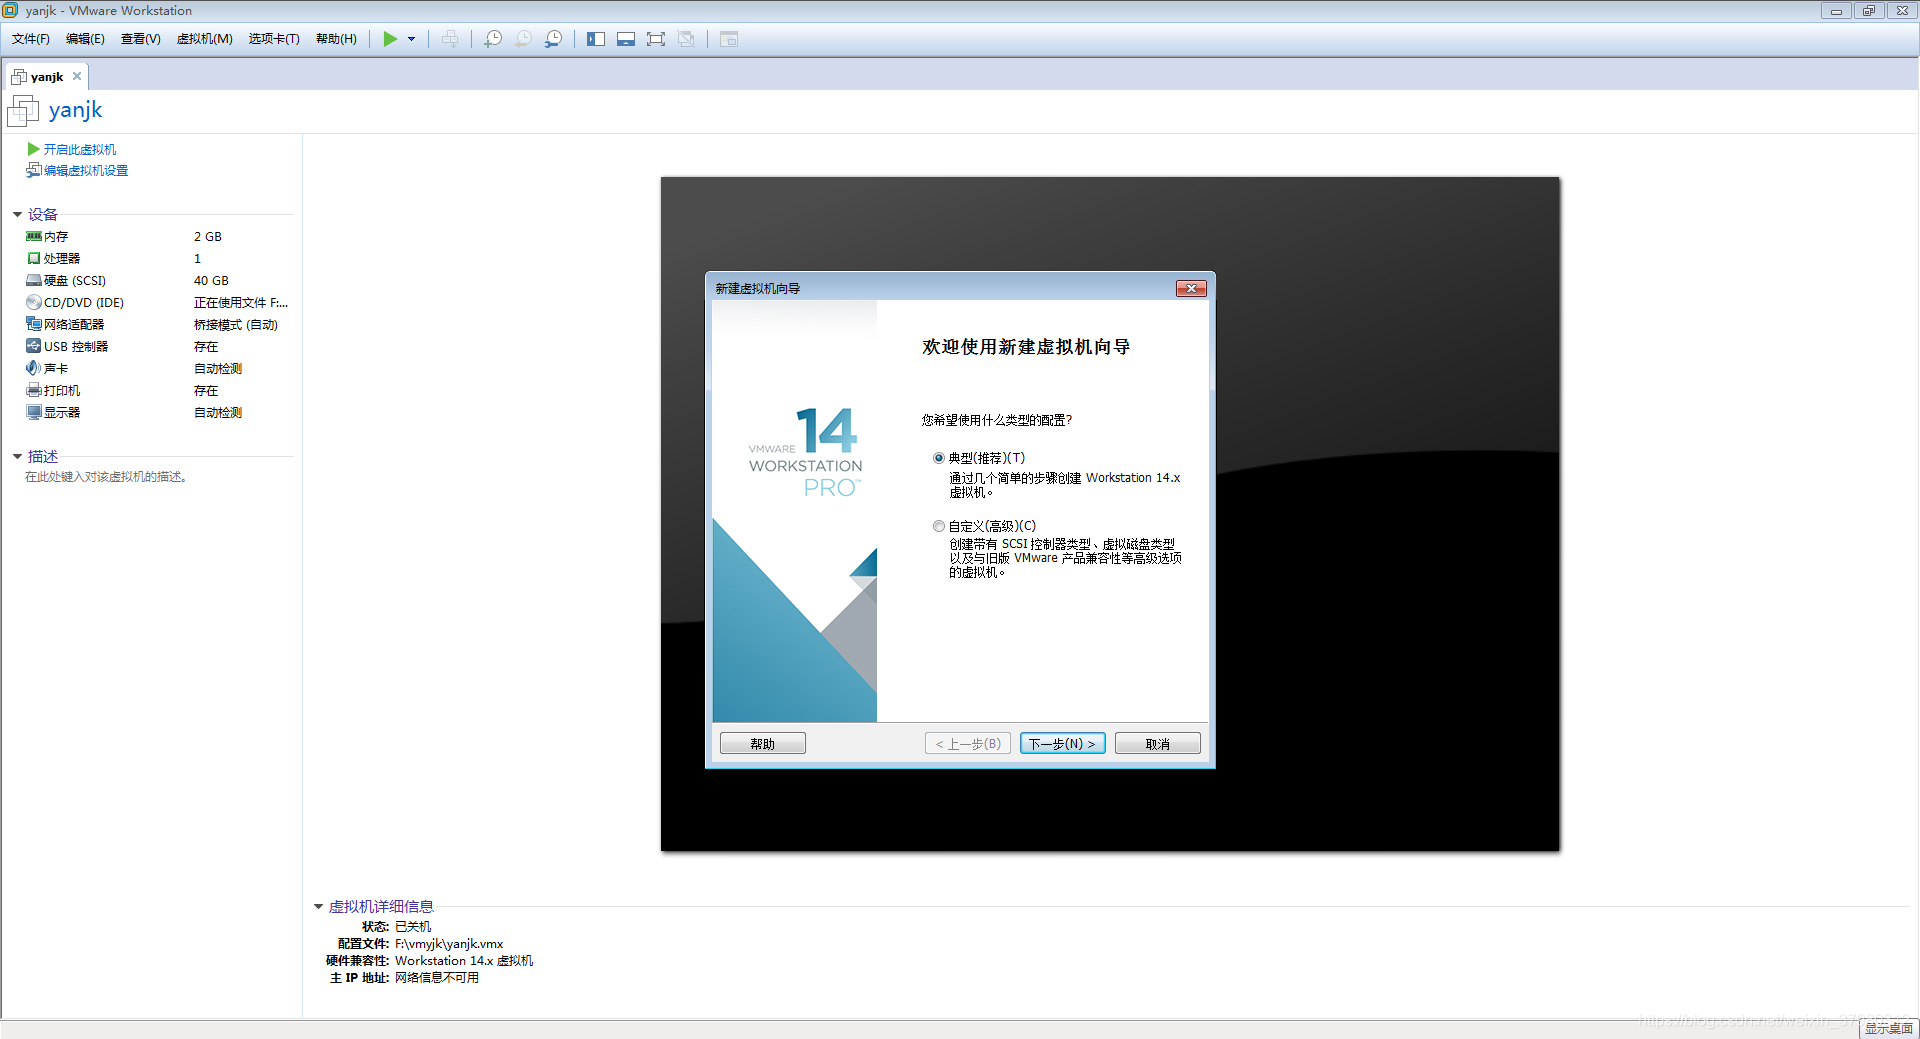Open the power options dropdown arrow
Screen dimensions: 1920x1039
(x=411, y=39)
